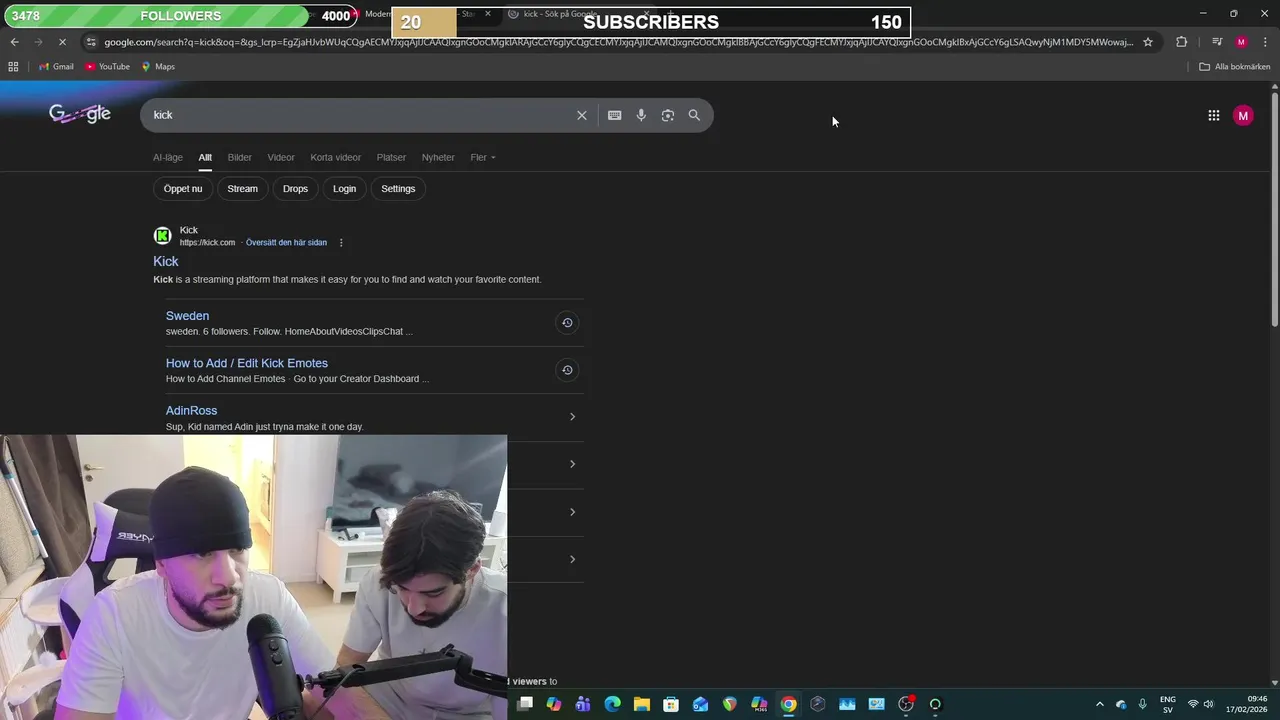Click the browser address bar URL

pyautogui.click(x=618, y=42)
